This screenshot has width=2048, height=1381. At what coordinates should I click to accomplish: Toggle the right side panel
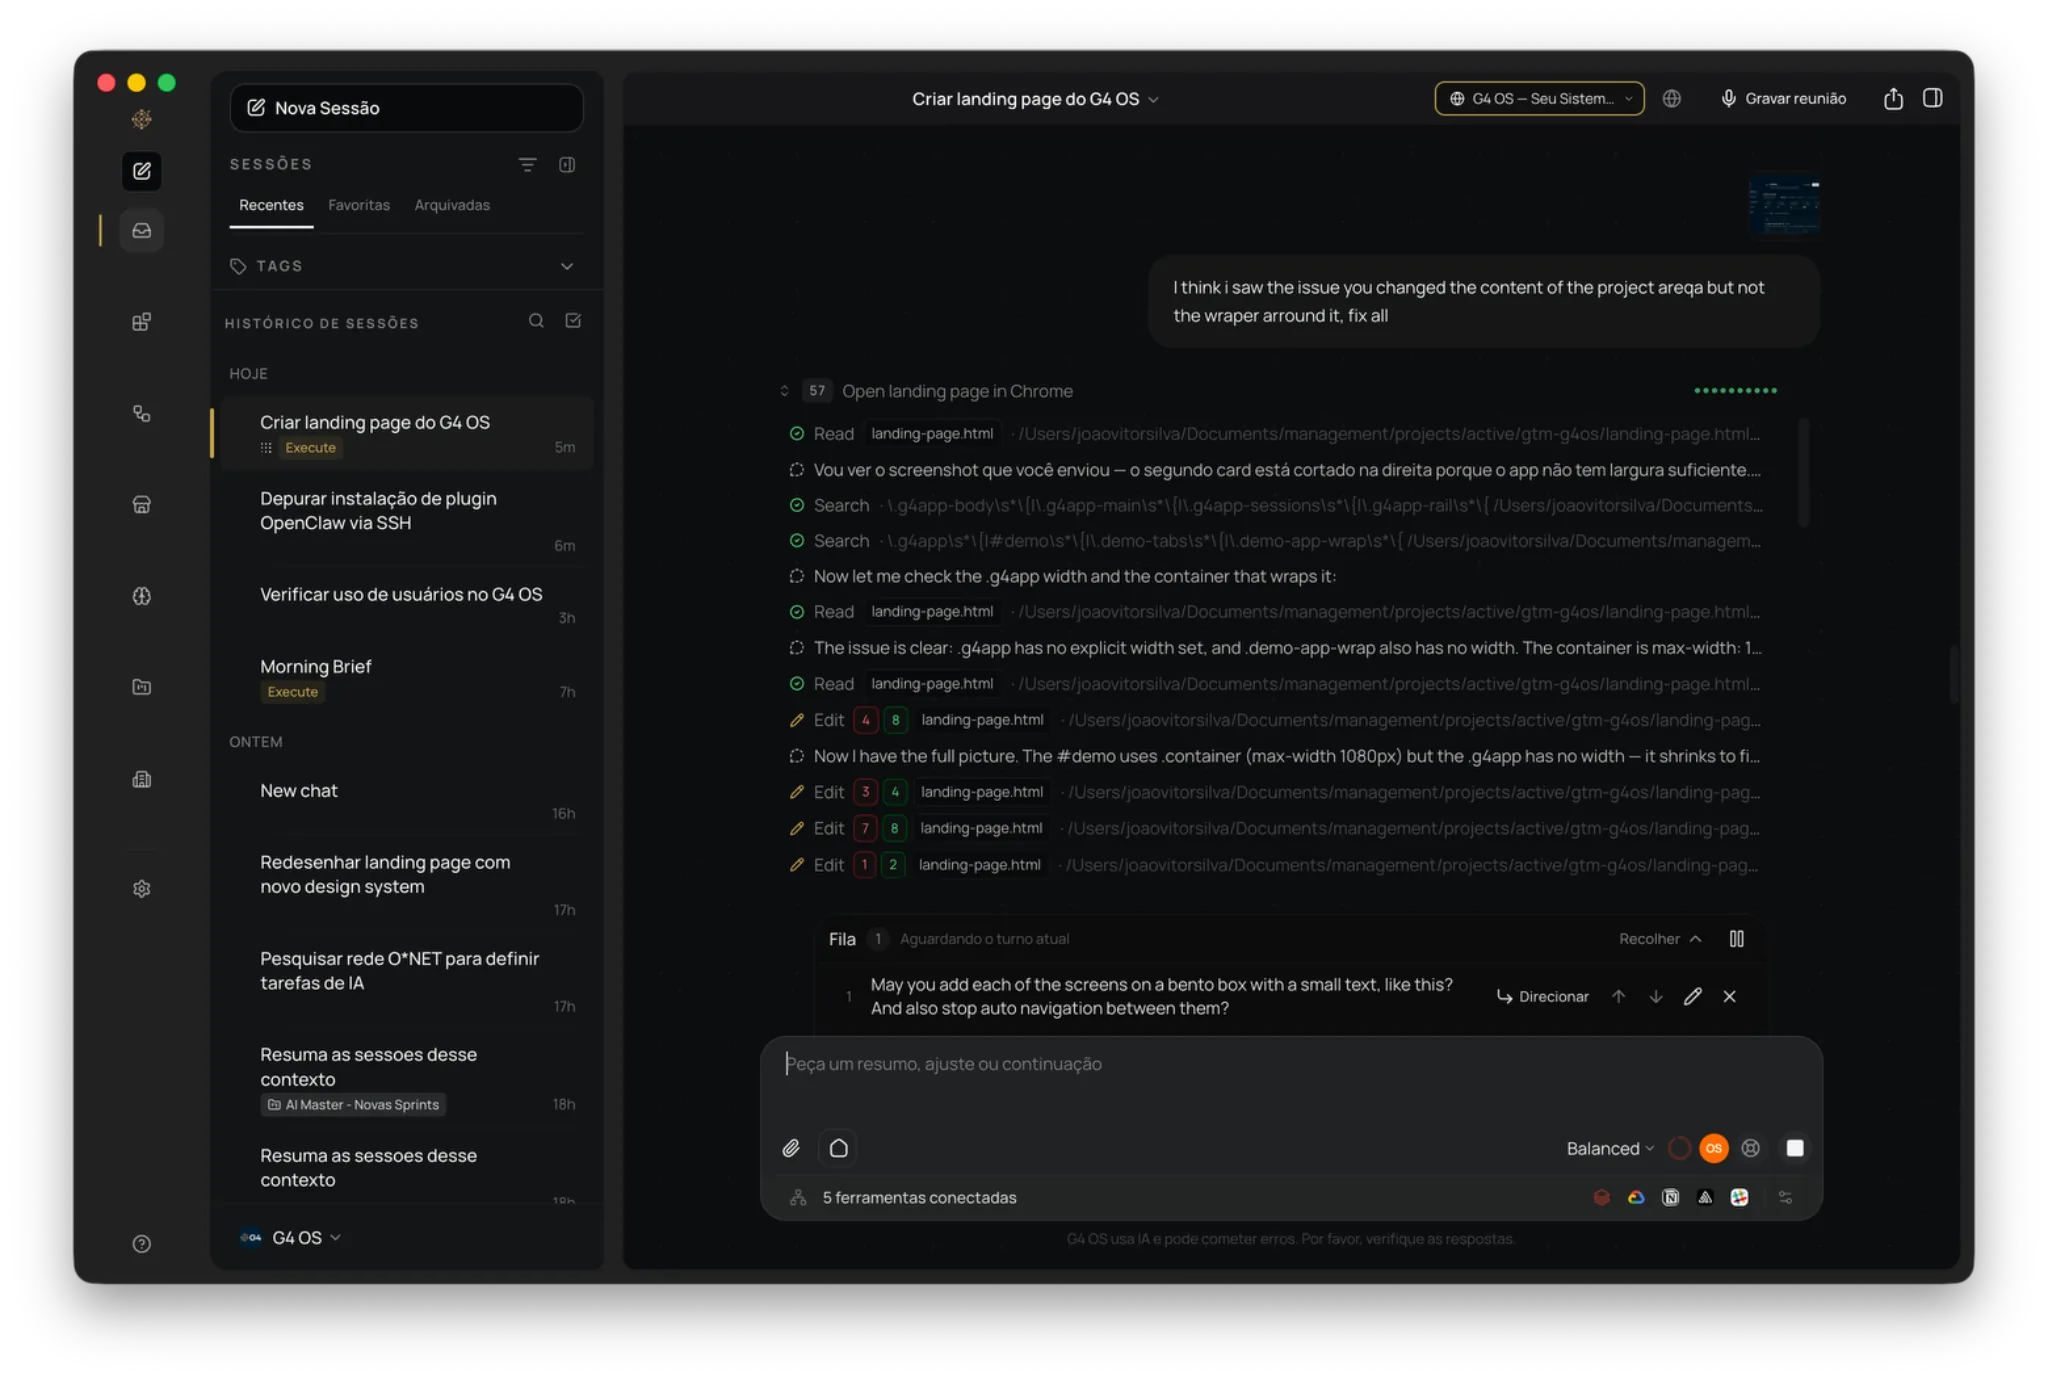[1932, 98]
